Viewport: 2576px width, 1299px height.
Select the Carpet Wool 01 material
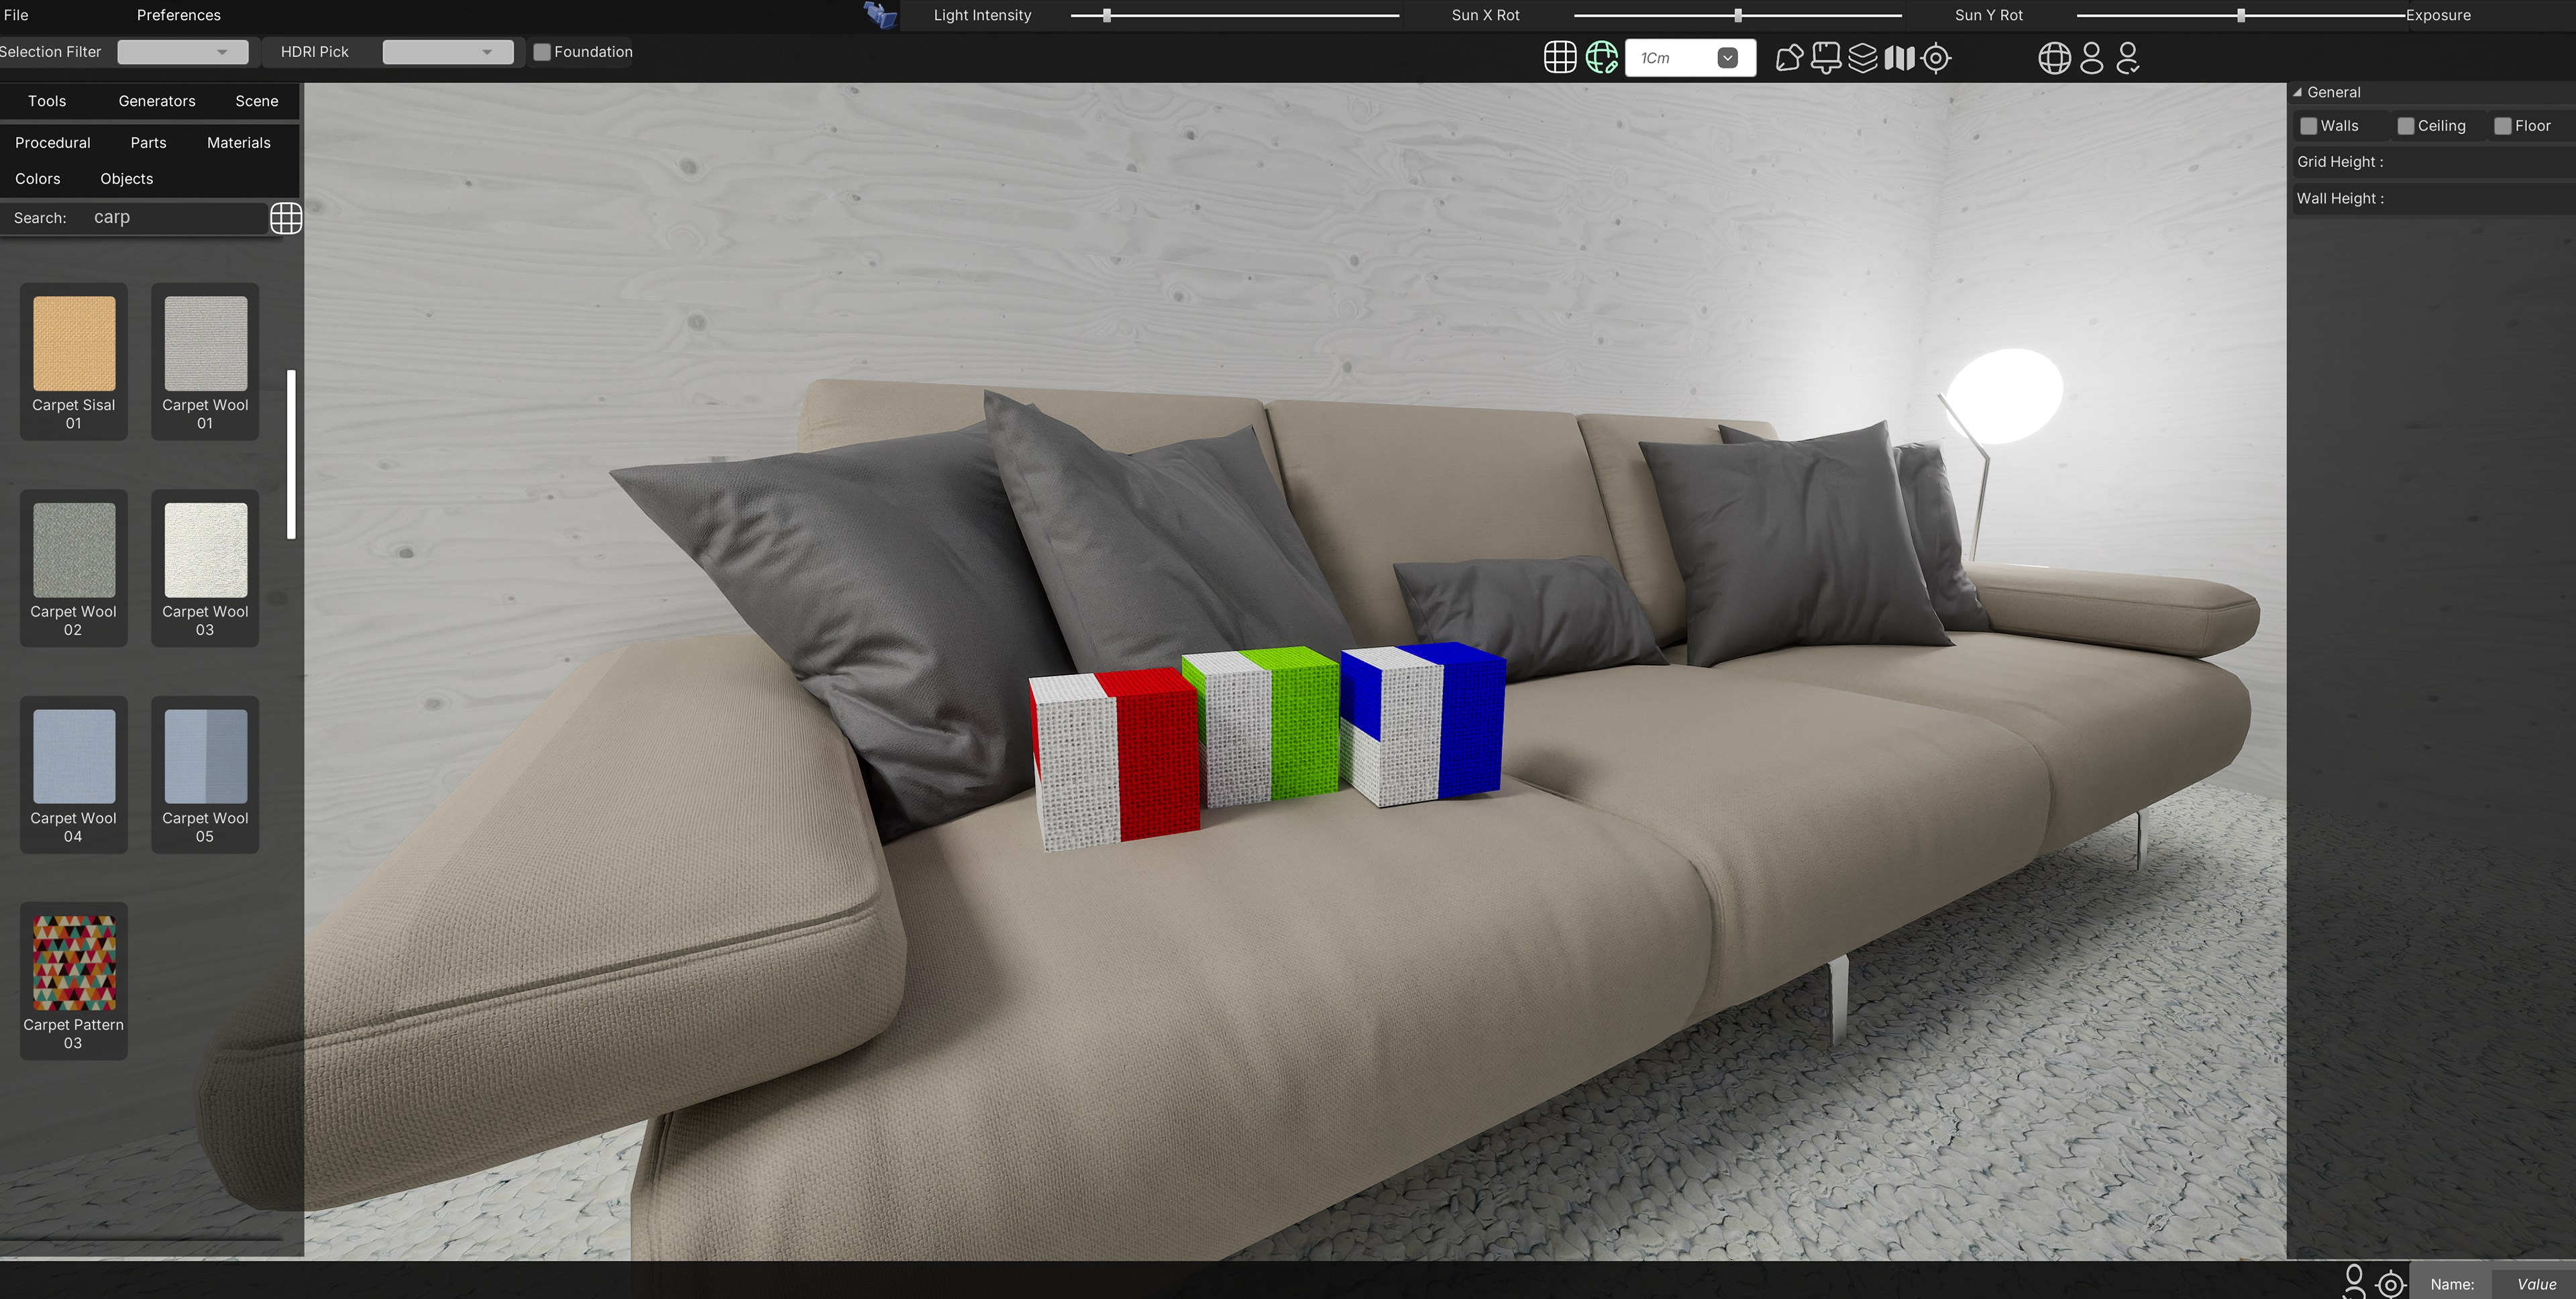[x=205, y=362]
